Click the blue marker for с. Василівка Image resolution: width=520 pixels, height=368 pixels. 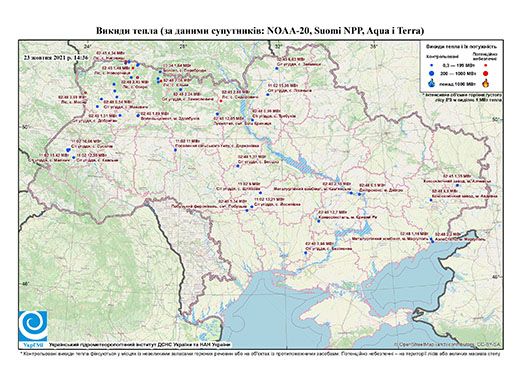(306, 253)
